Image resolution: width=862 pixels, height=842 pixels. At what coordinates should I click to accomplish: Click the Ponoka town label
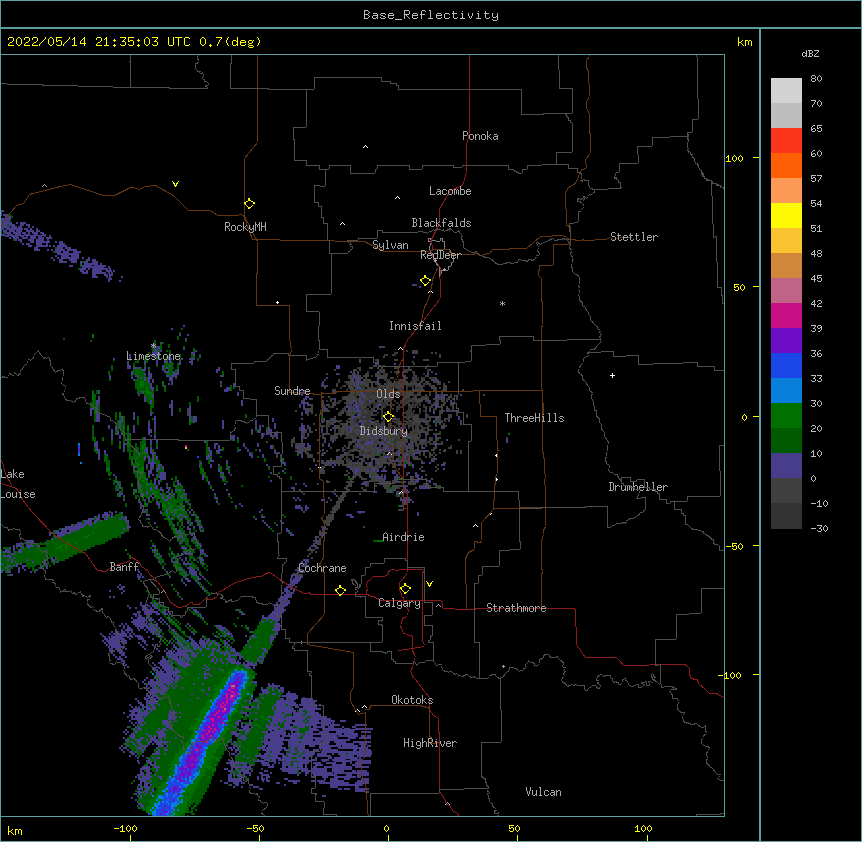[480, 136]
